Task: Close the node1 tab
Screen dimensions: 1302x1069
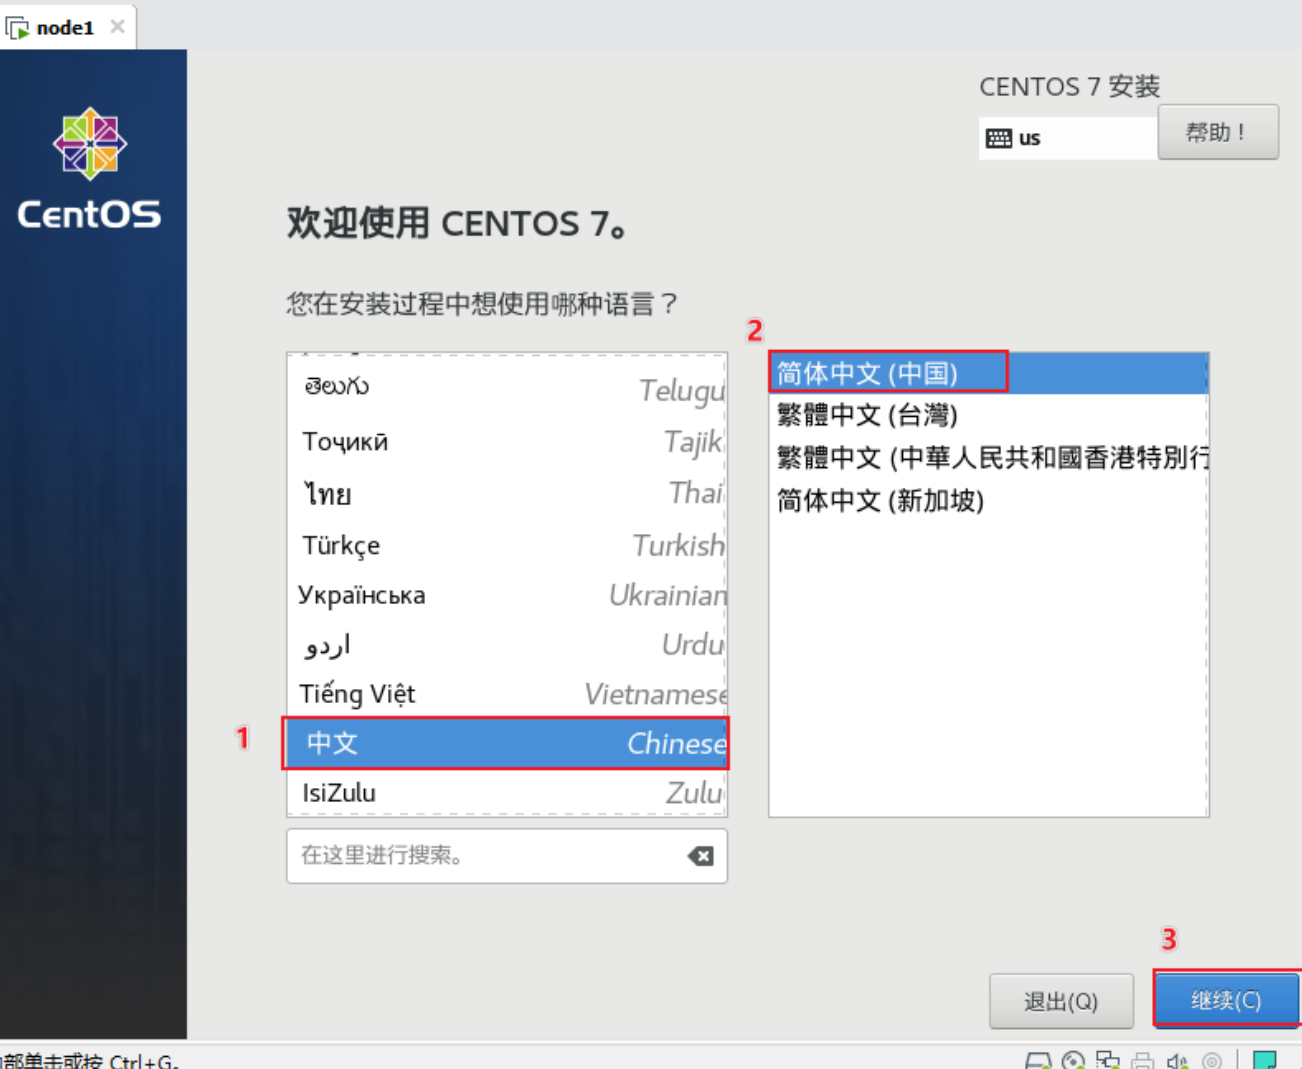Action: (x=117, y=27)
